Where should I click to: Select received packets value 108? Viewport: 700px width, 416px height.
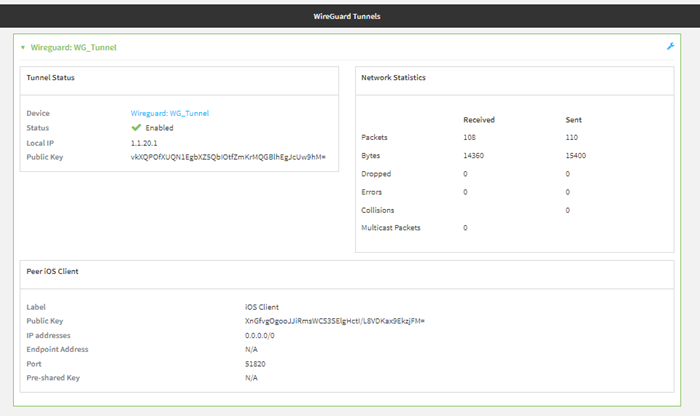click(x=469, y=137)
